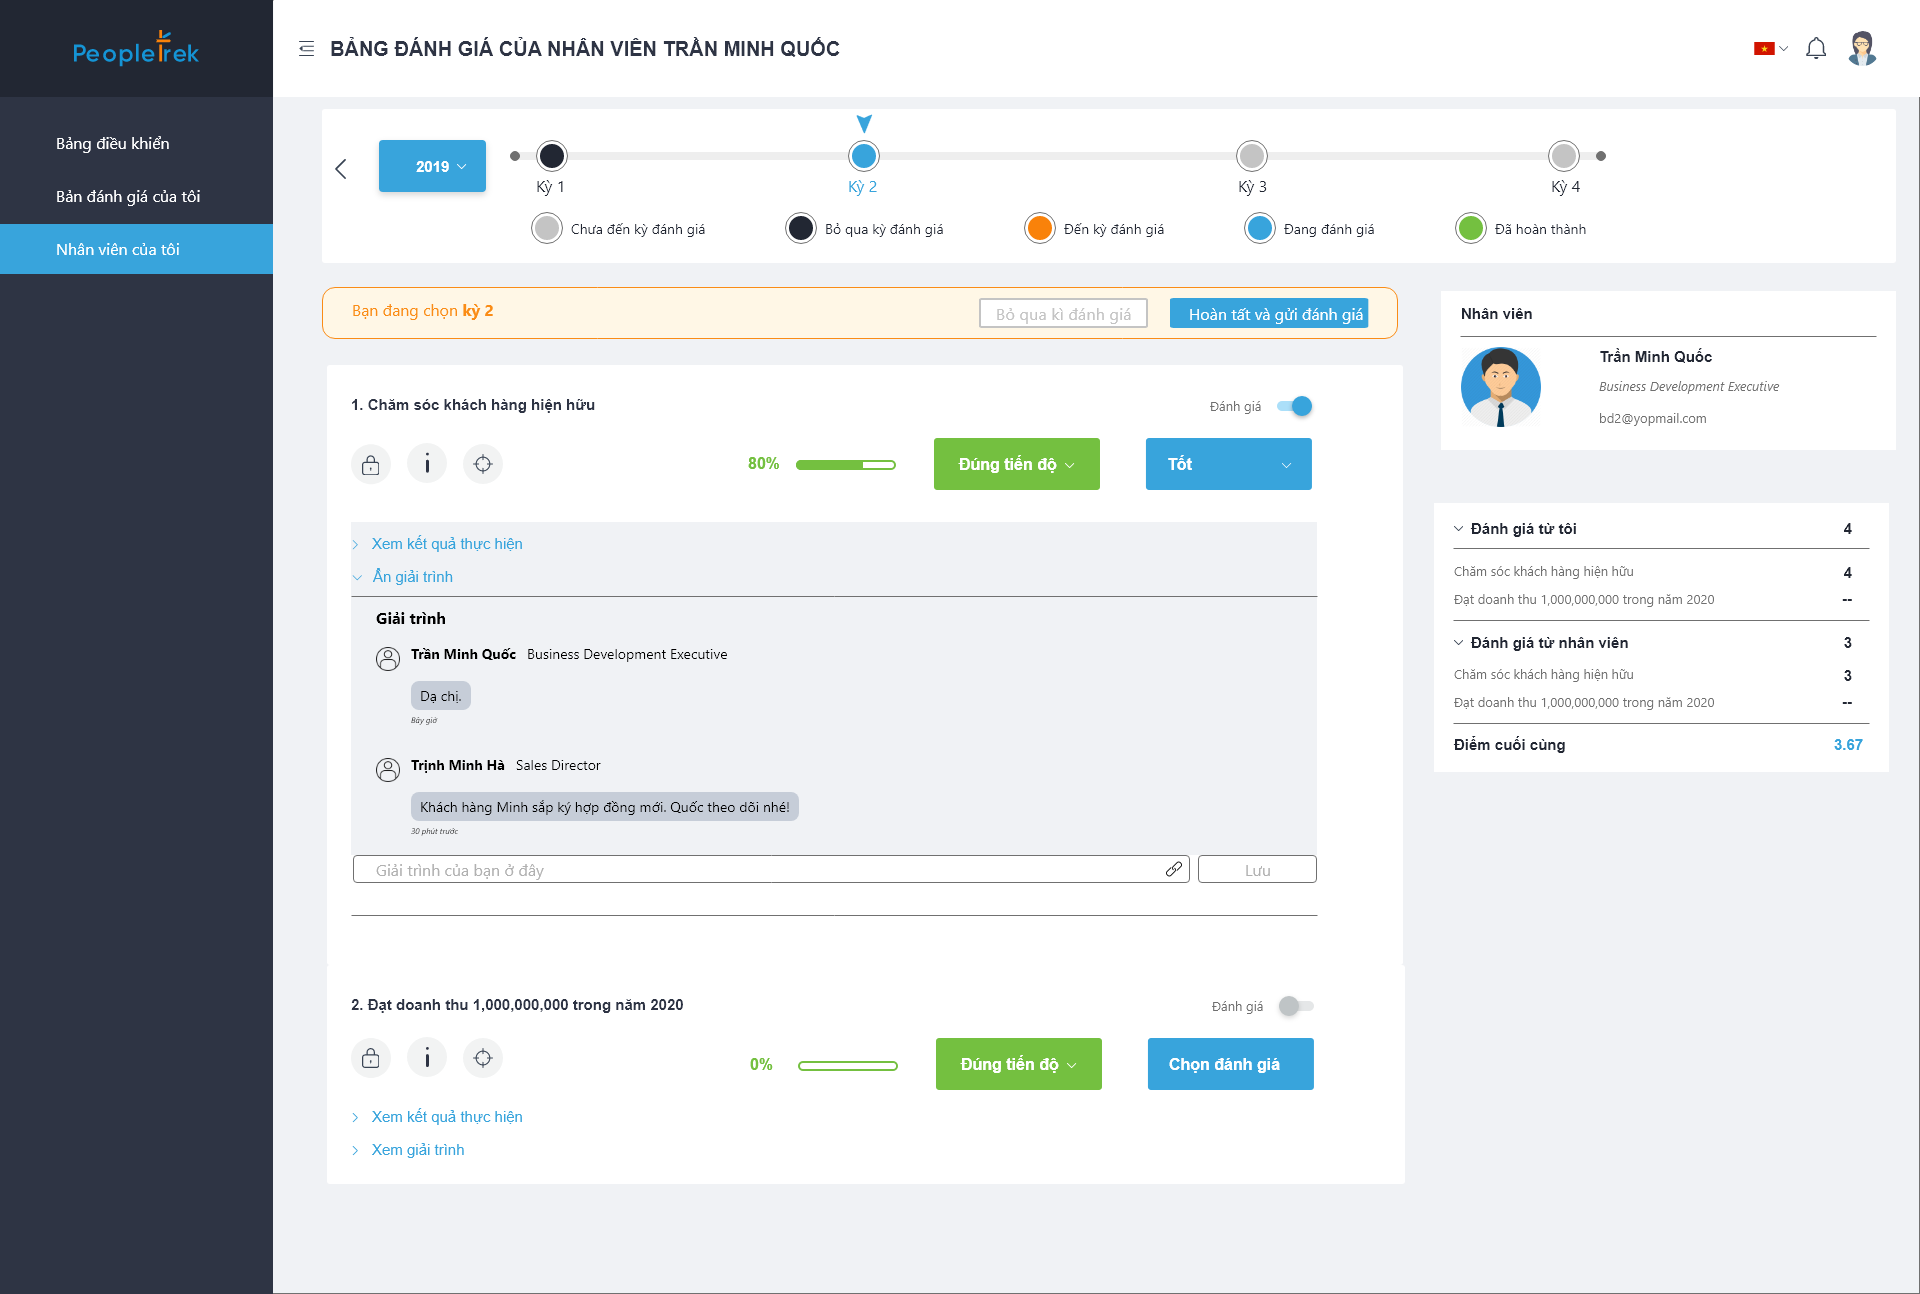
Task: Click target crosshair icon for goal 2
Action: tap(483, 1058)
